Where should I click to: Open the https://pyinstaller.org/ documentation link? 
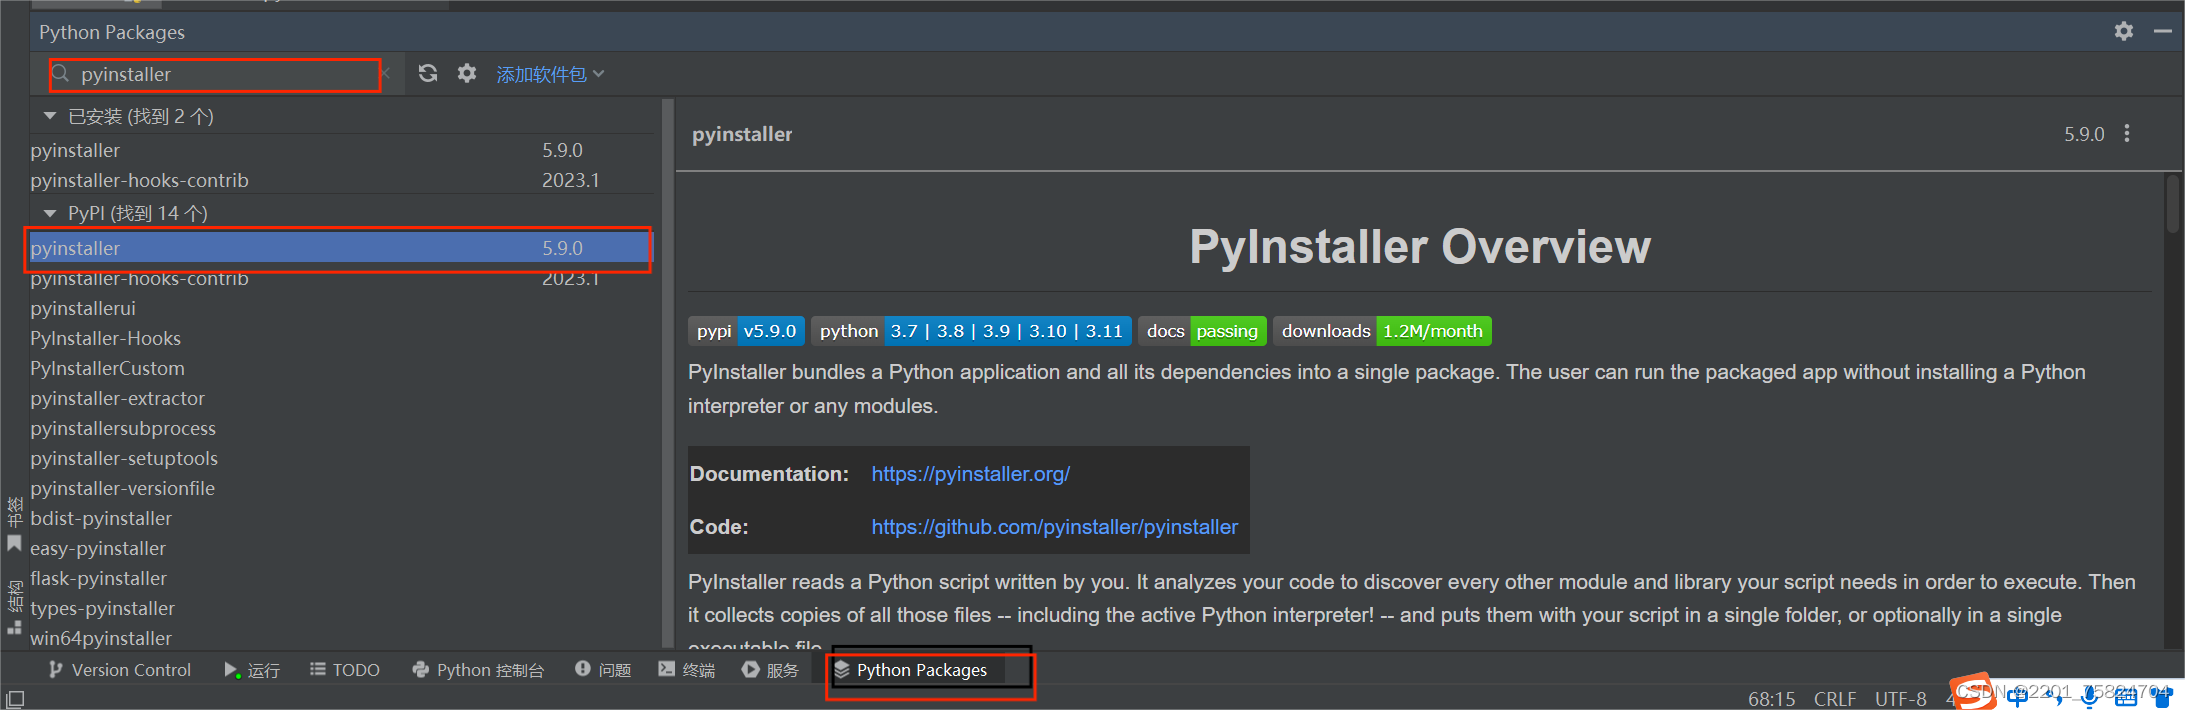tap(970, 474)
